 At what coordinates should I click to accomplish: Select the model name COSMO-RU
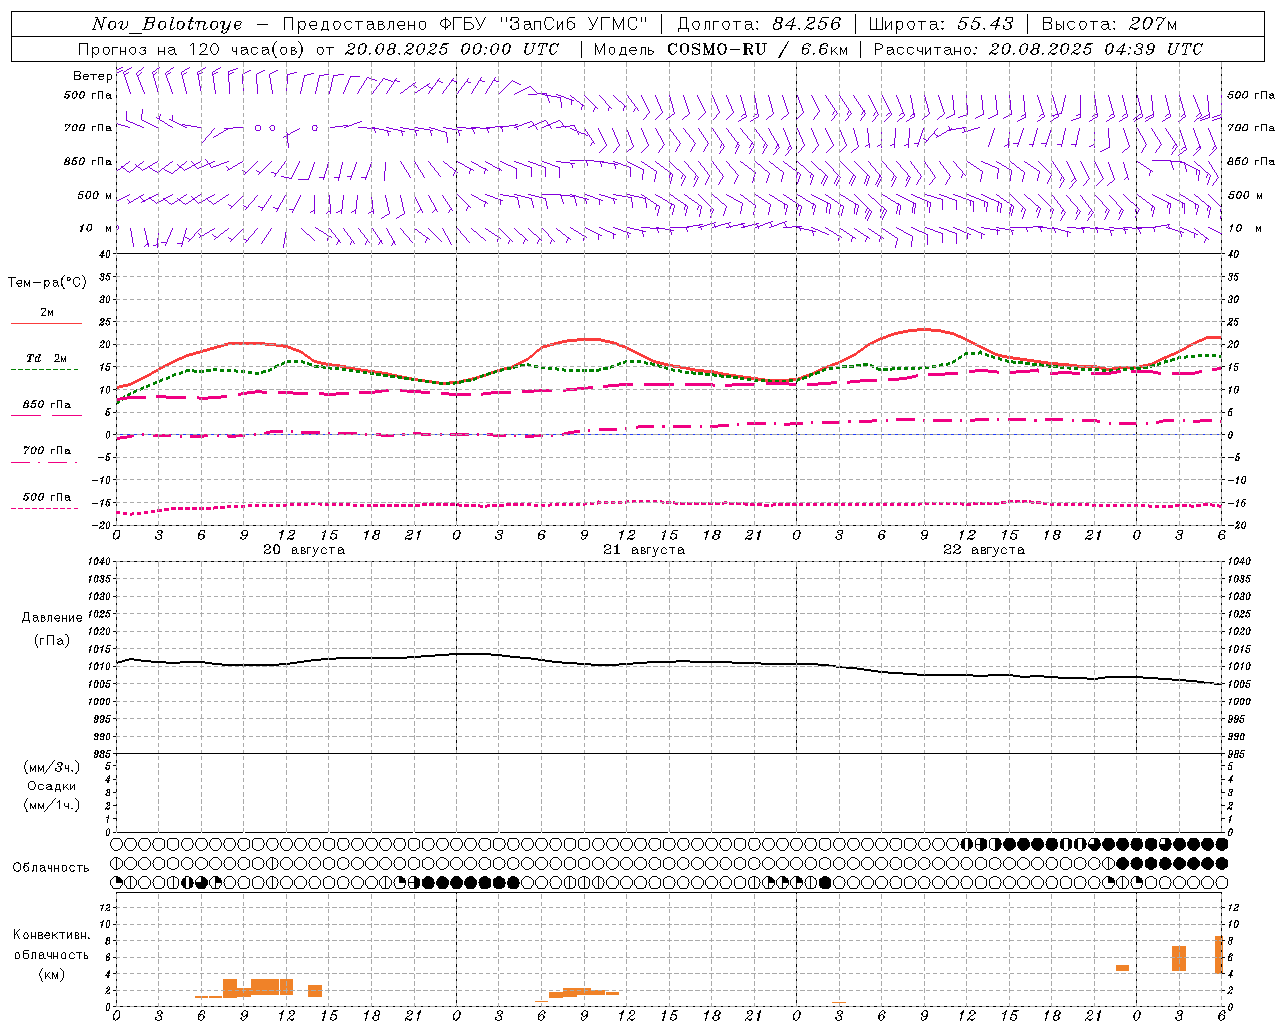pyautogui.click(x=717, y=49)
